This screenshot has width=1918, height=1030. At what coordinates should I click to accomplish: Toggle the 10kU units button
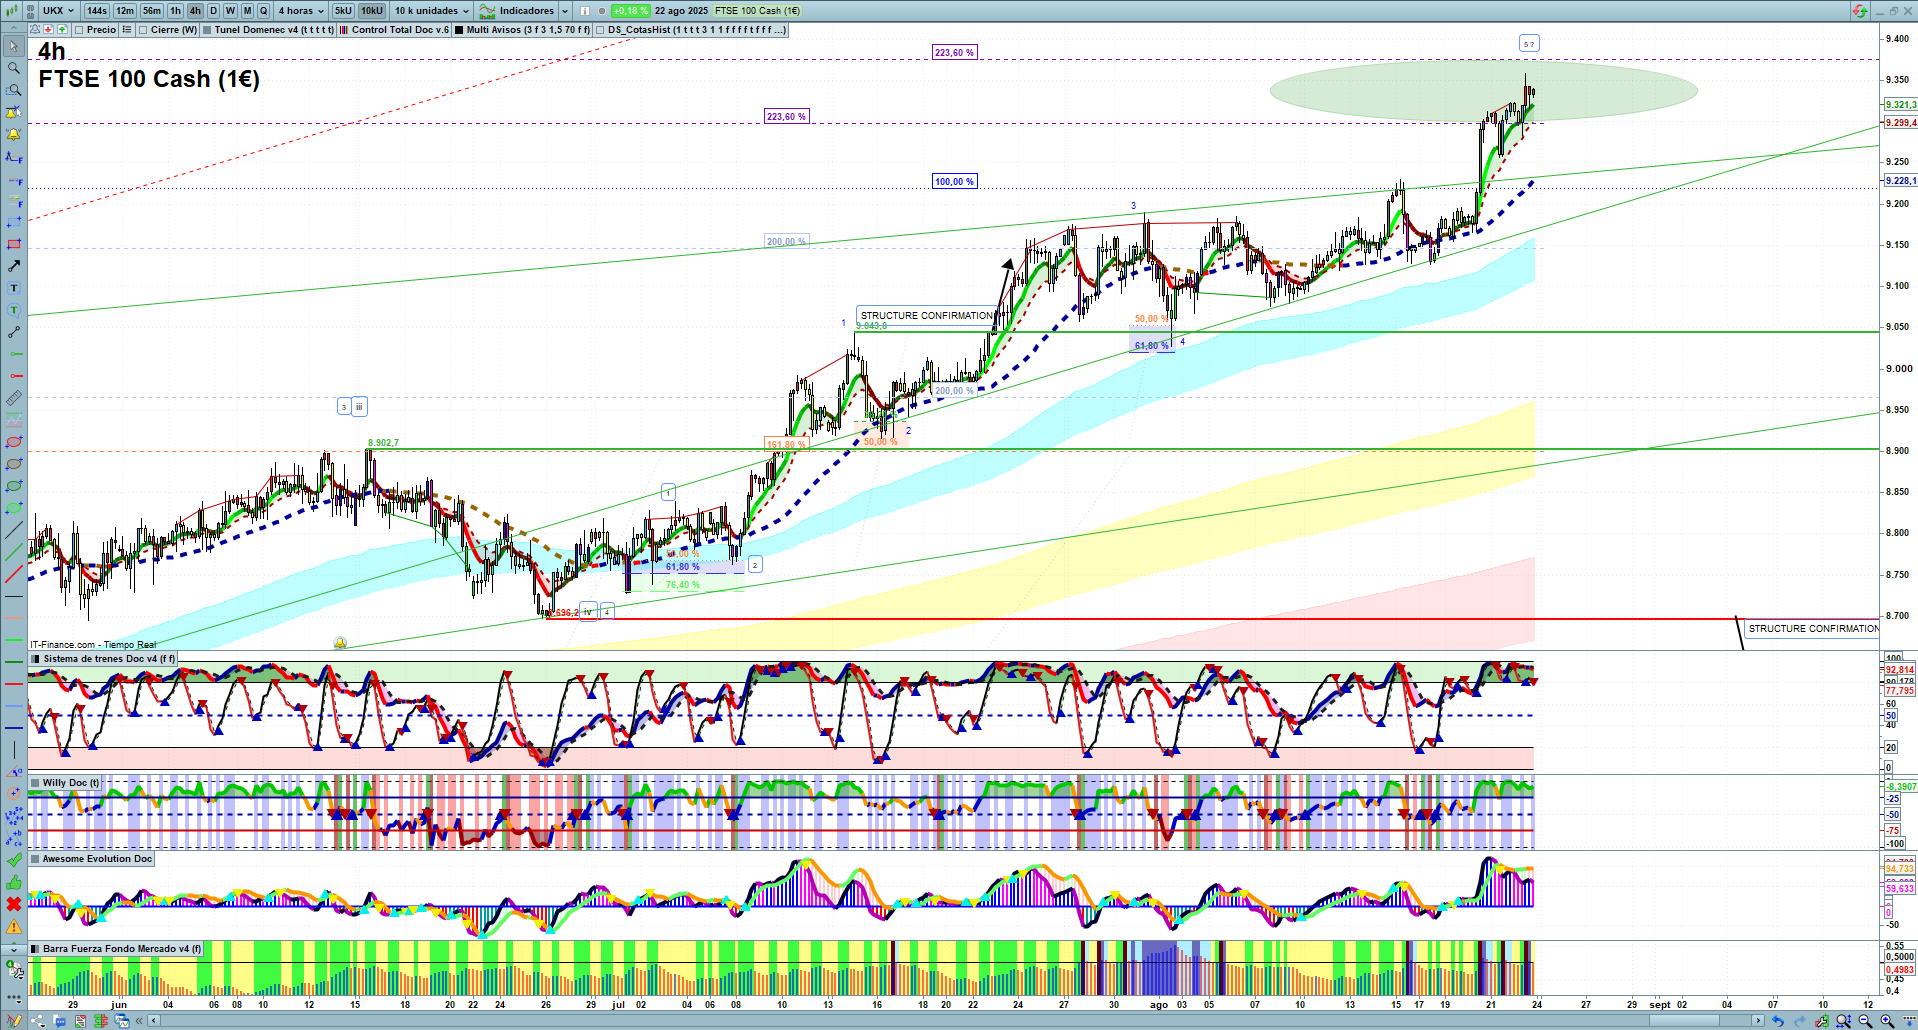pyautogui.click(x=372, y=11)
